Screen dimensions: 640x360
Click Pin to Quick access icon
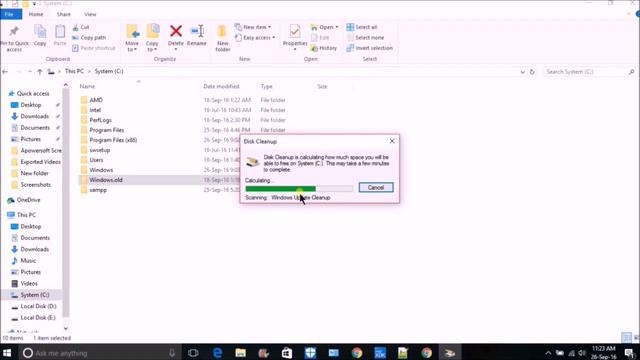pos(14,32)
